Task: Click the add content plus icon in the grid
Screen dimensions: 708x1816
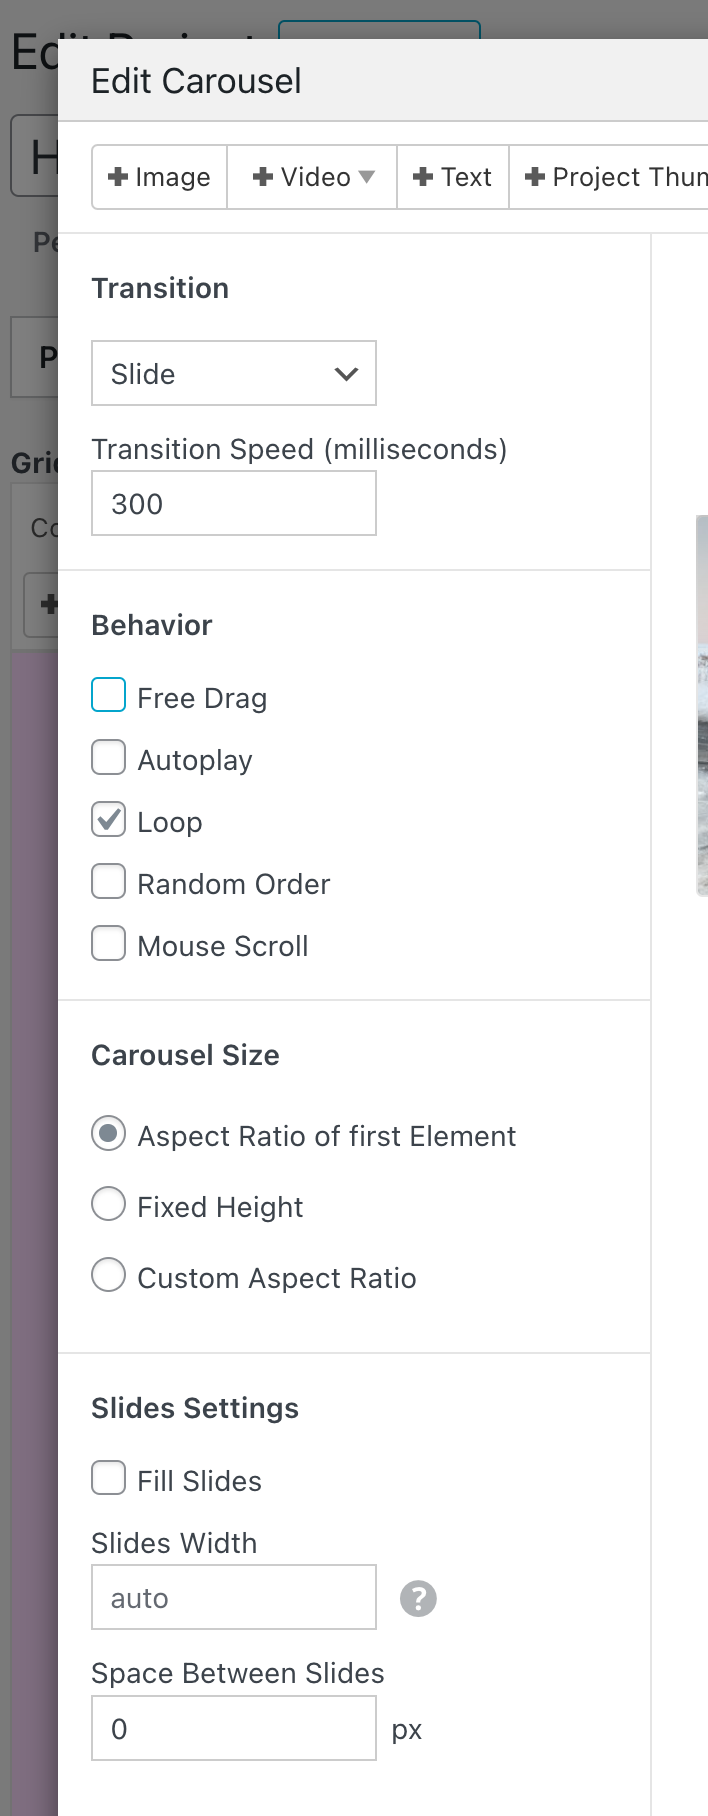Action: point(47,604)
